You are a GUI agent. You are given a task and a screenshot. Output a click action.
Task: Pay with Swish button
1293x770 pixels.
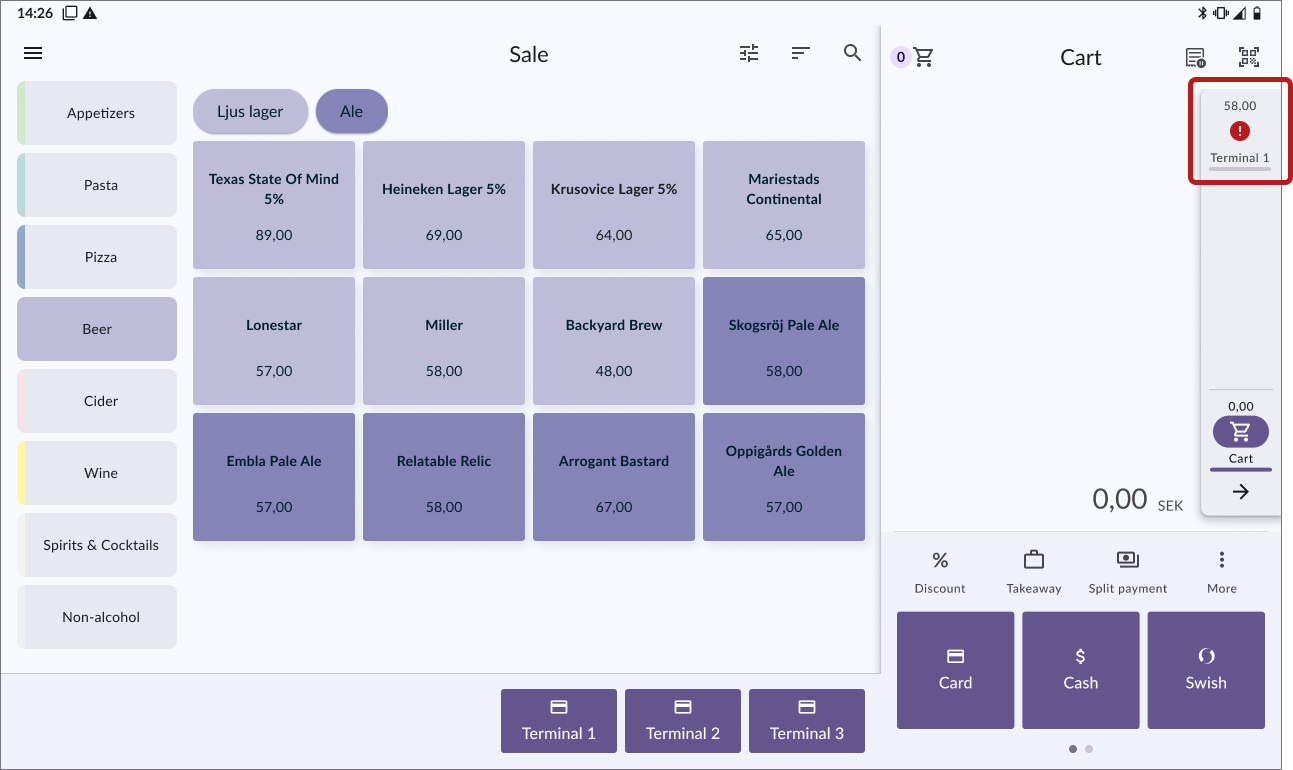click(1206, 670)
